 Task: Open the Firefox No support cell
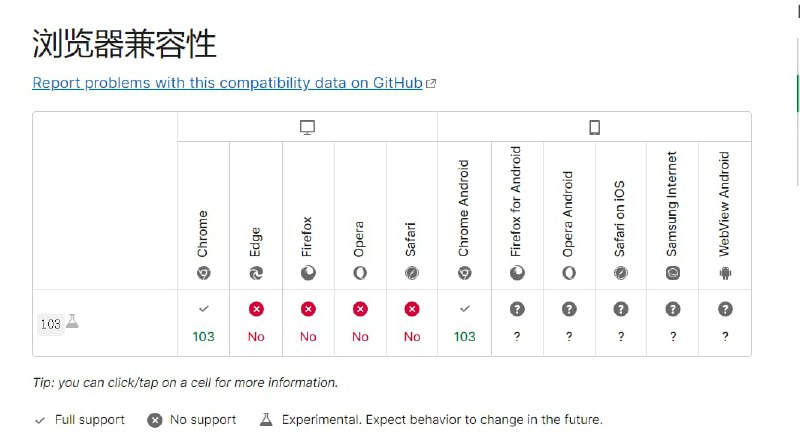[308, 323]
